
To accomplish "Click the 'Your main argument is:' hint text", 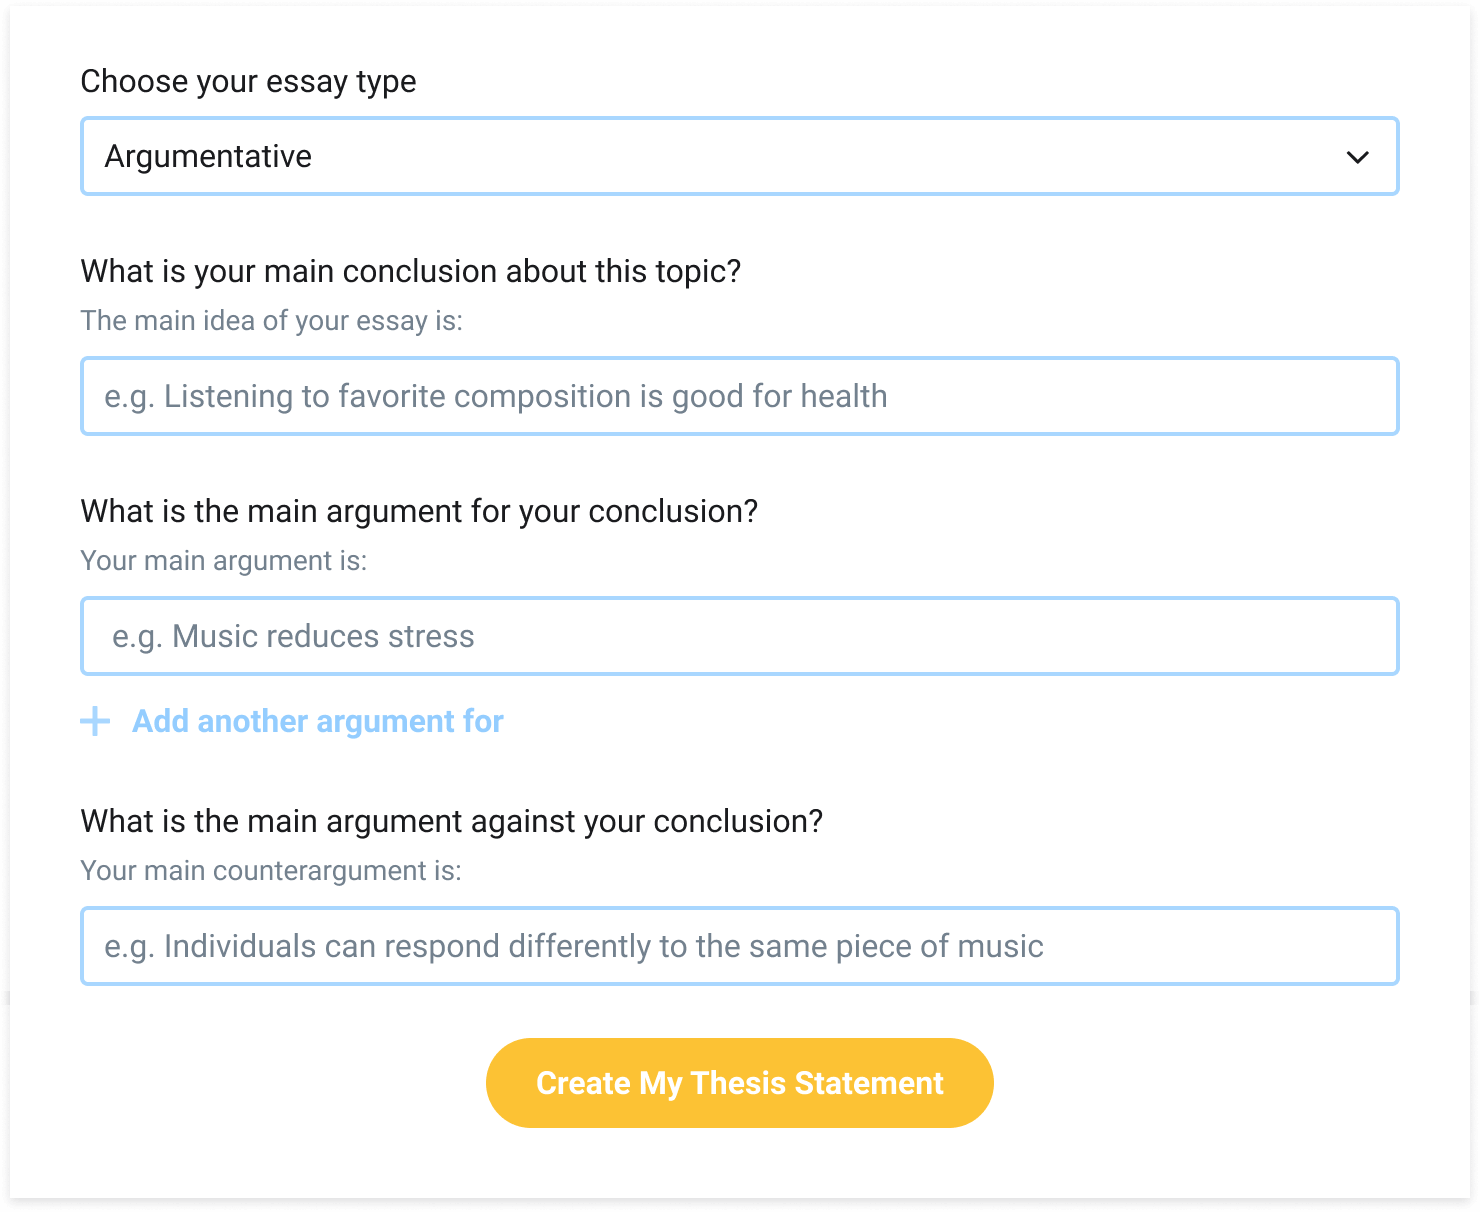I will click(x=223, y=561).
